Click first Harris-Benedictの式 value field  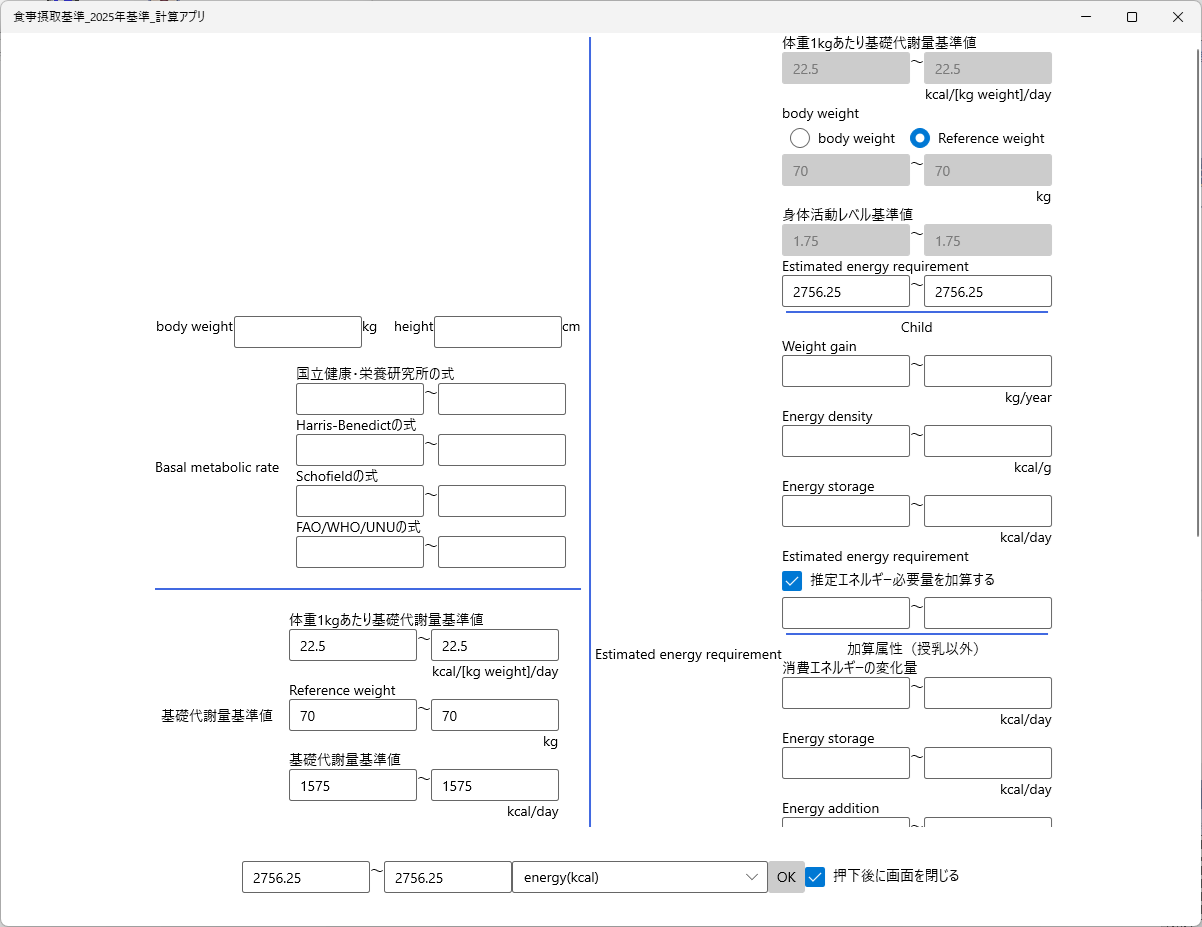point(360,450)
